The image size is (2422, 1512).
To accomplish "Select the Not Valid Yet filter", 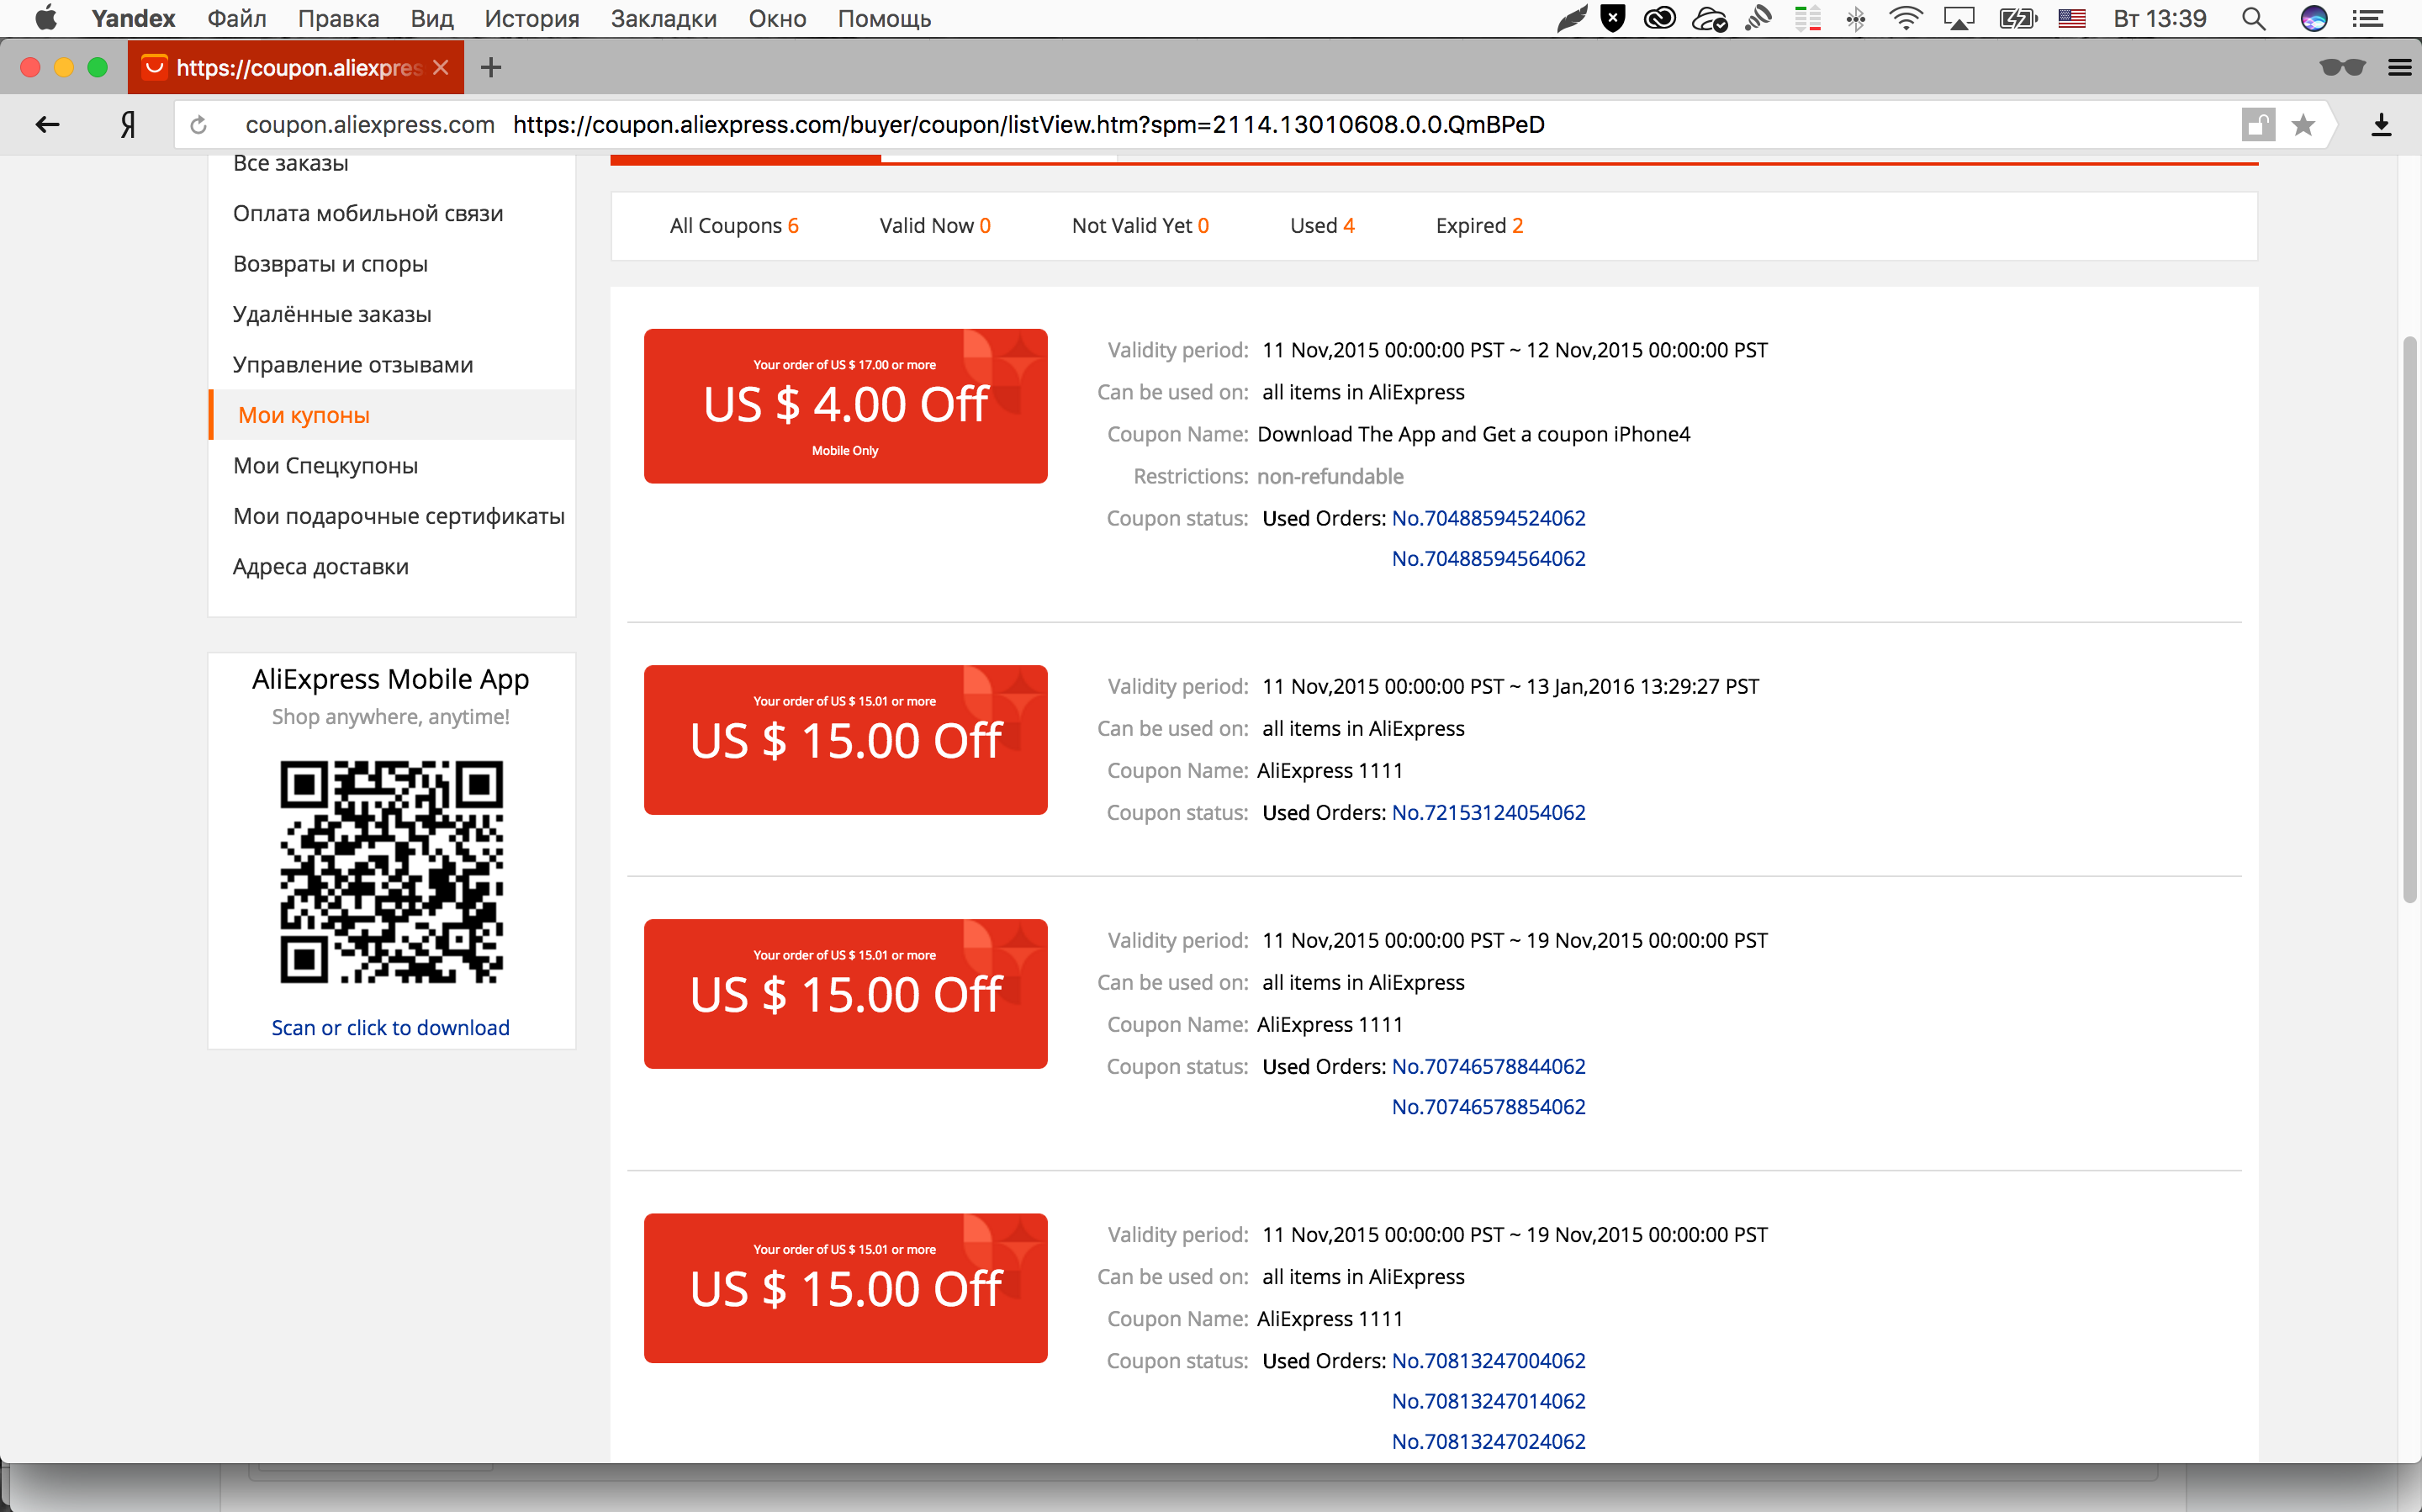I will pos(1140,226).
